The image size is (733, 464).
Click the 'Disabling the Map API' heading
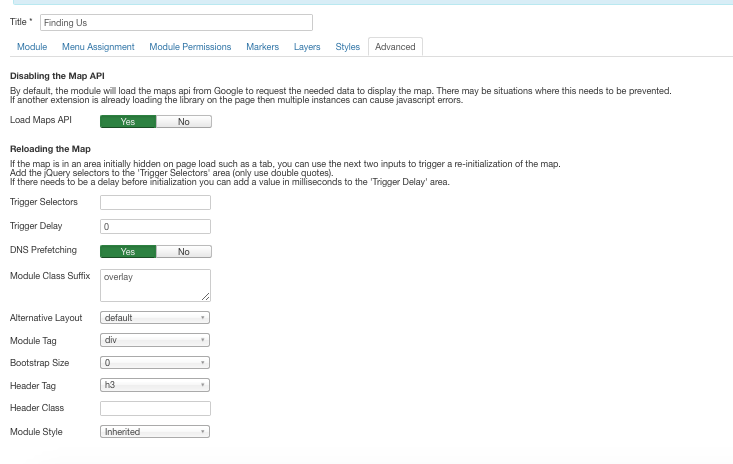pos(57,76)
